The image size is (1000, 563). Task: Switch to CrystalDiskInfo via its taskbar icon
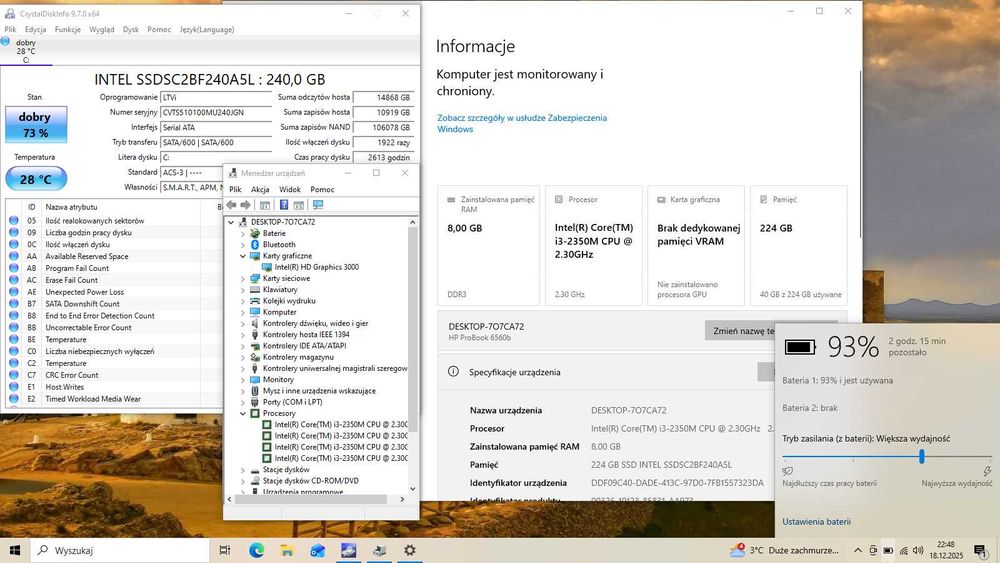pyautogui.click(x=348, y=550)
